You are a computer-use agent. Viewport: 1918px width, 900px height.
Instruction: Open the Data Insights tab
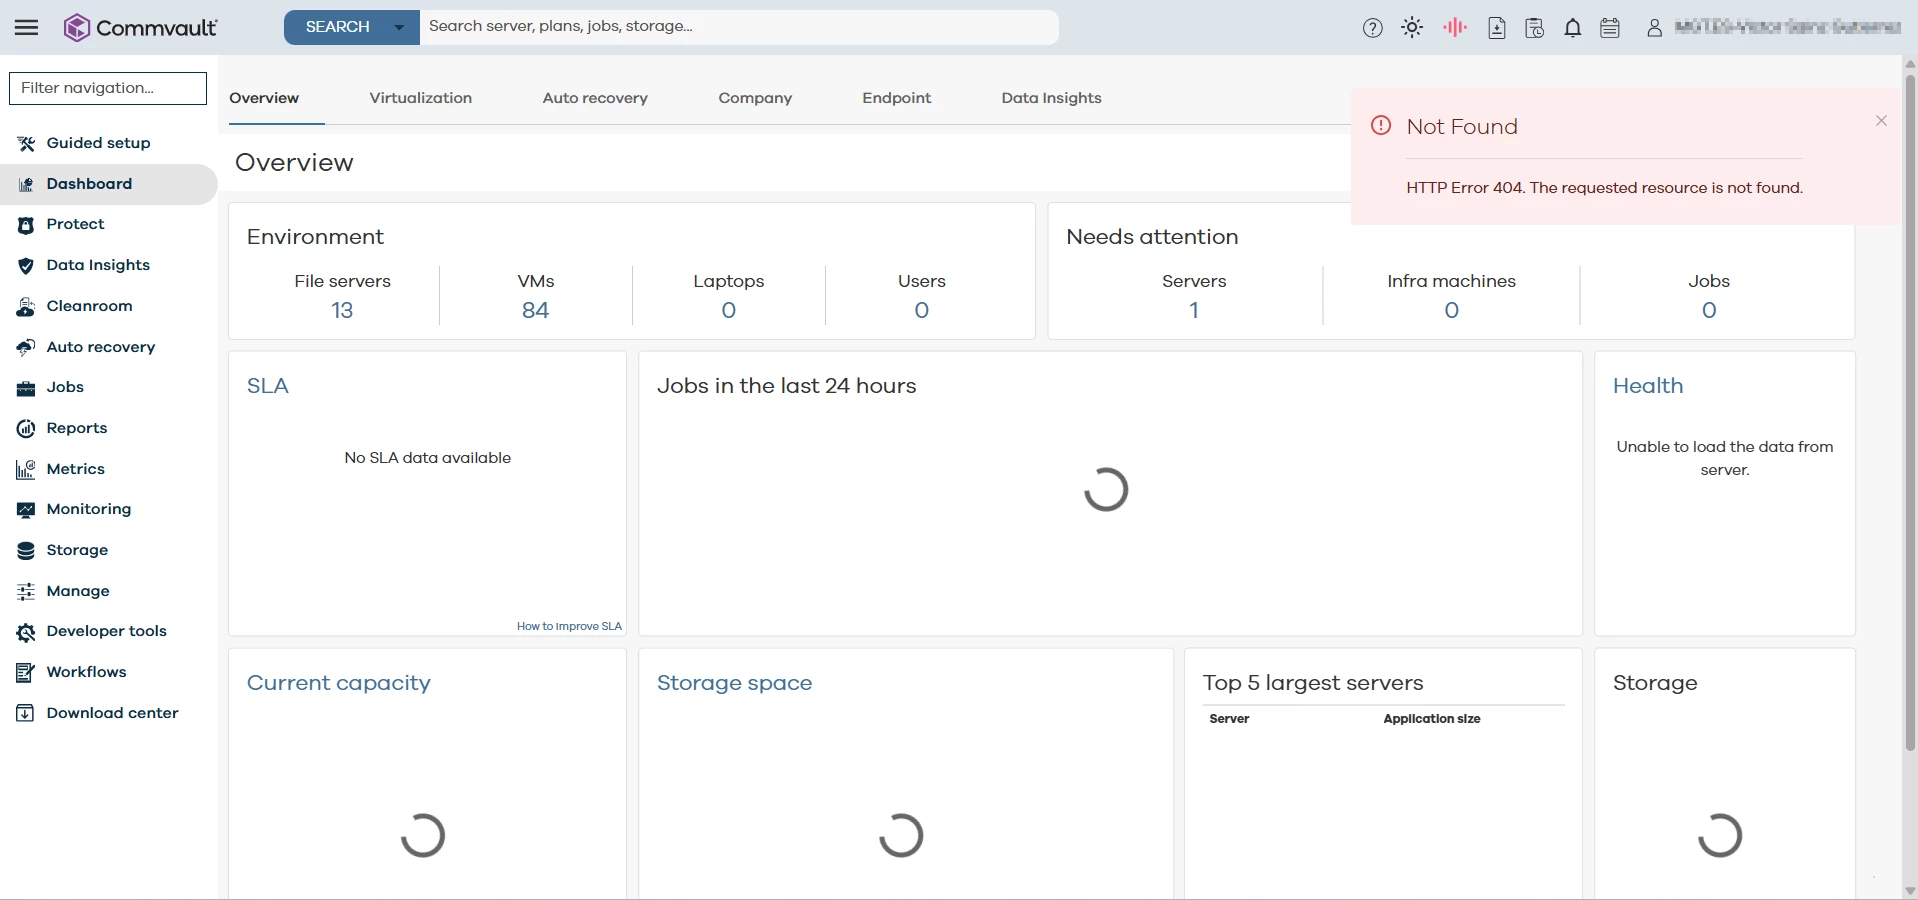(1051, 98)
